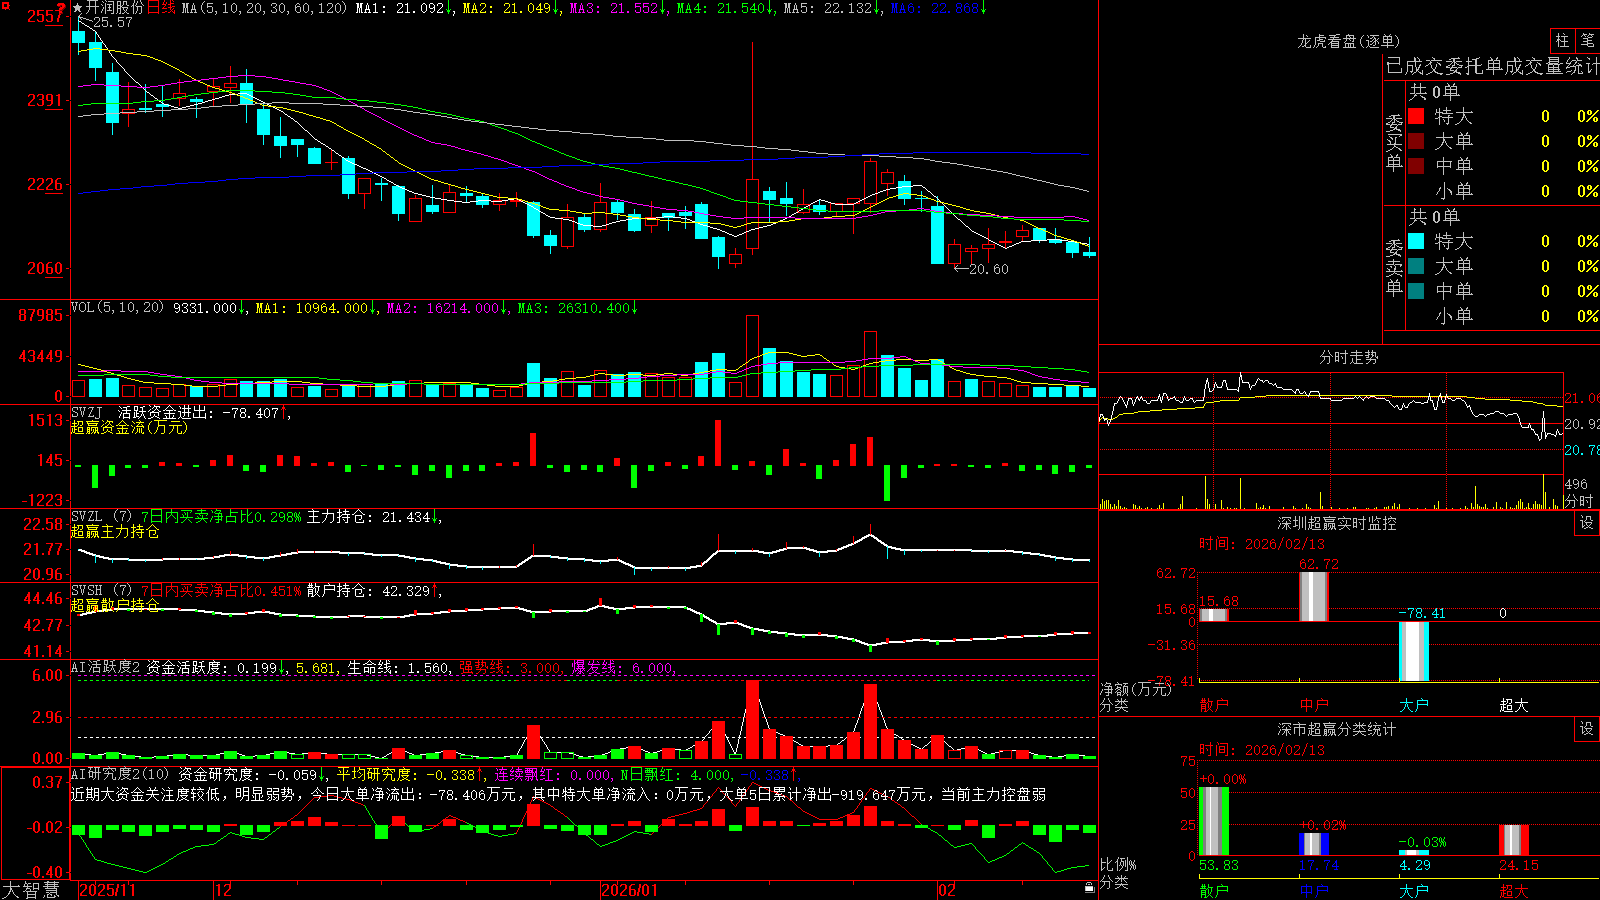
Task: Click the red 超大 24.15 bar in 分类统计
Action: (1513, 840)
